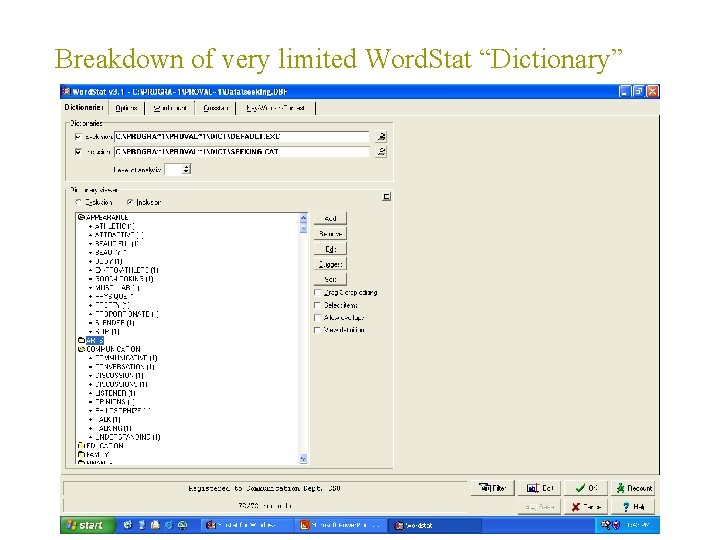Click the dictionary list scrollbar up arrow
720x540 pixels.
pyautogui.click(x=303, y=218)
